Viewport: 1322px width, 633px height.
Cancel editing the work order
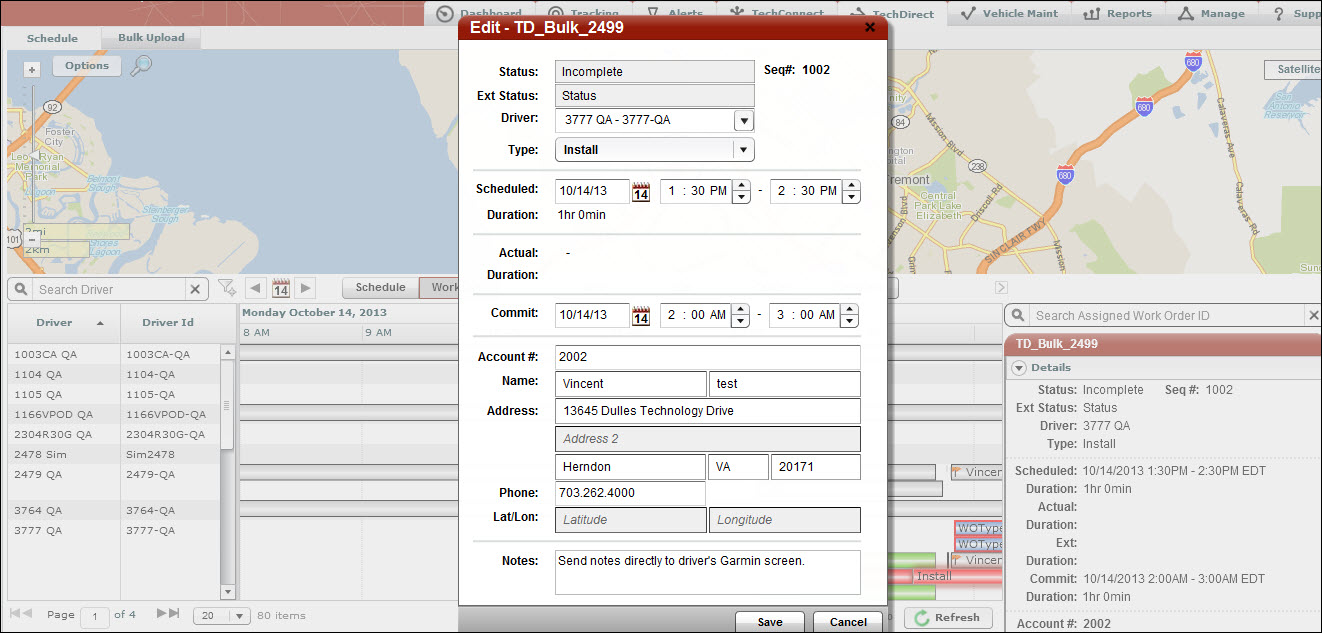coord(847,621)
